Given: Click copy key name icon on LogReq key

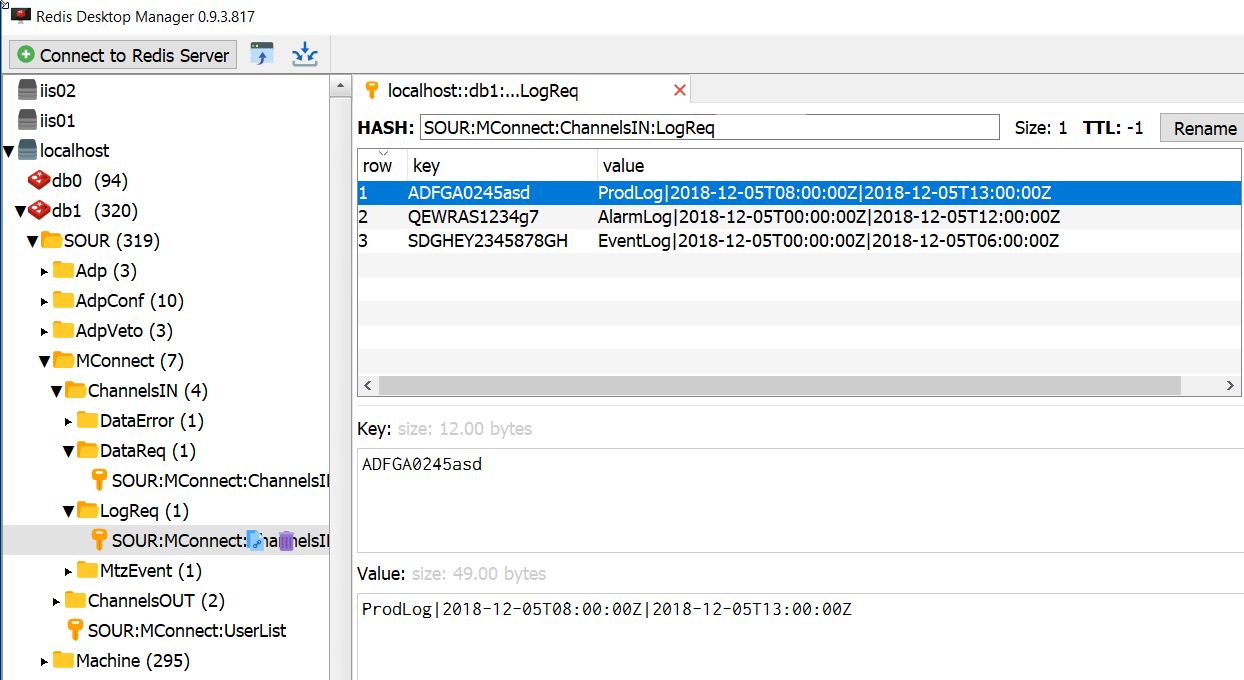Looking at the screenshot, I should [x=256, y=541].
